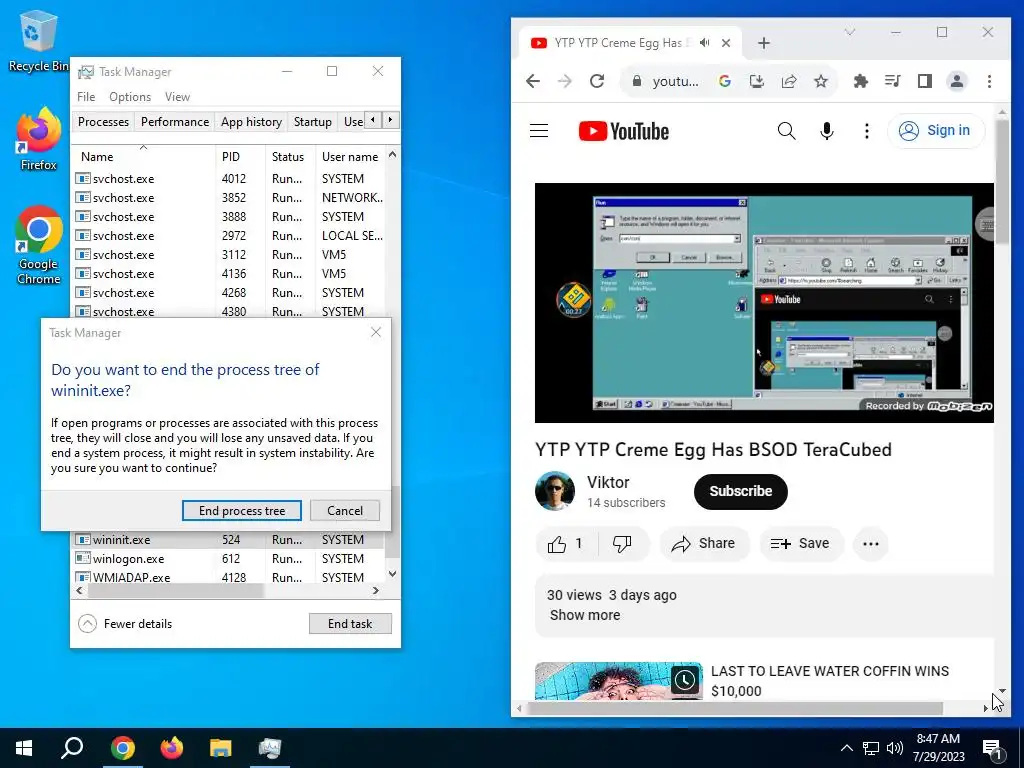
Task: Like the video with thumbs up
Action: 566,544
